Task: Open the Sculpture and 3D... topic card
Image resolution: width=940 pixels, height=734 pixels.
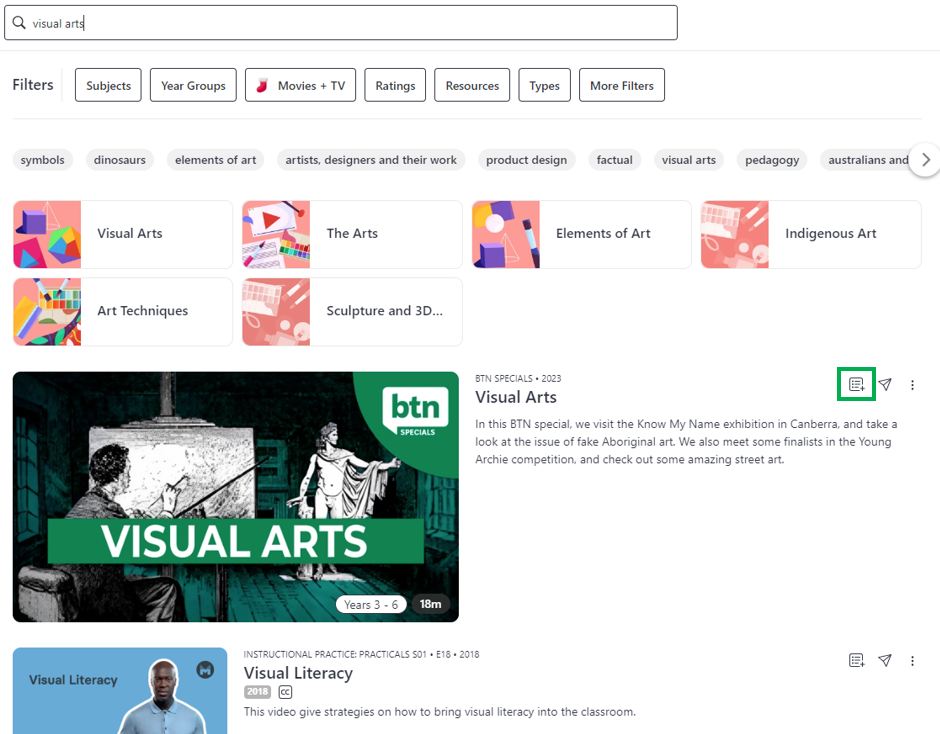Action: pos(352,311)
